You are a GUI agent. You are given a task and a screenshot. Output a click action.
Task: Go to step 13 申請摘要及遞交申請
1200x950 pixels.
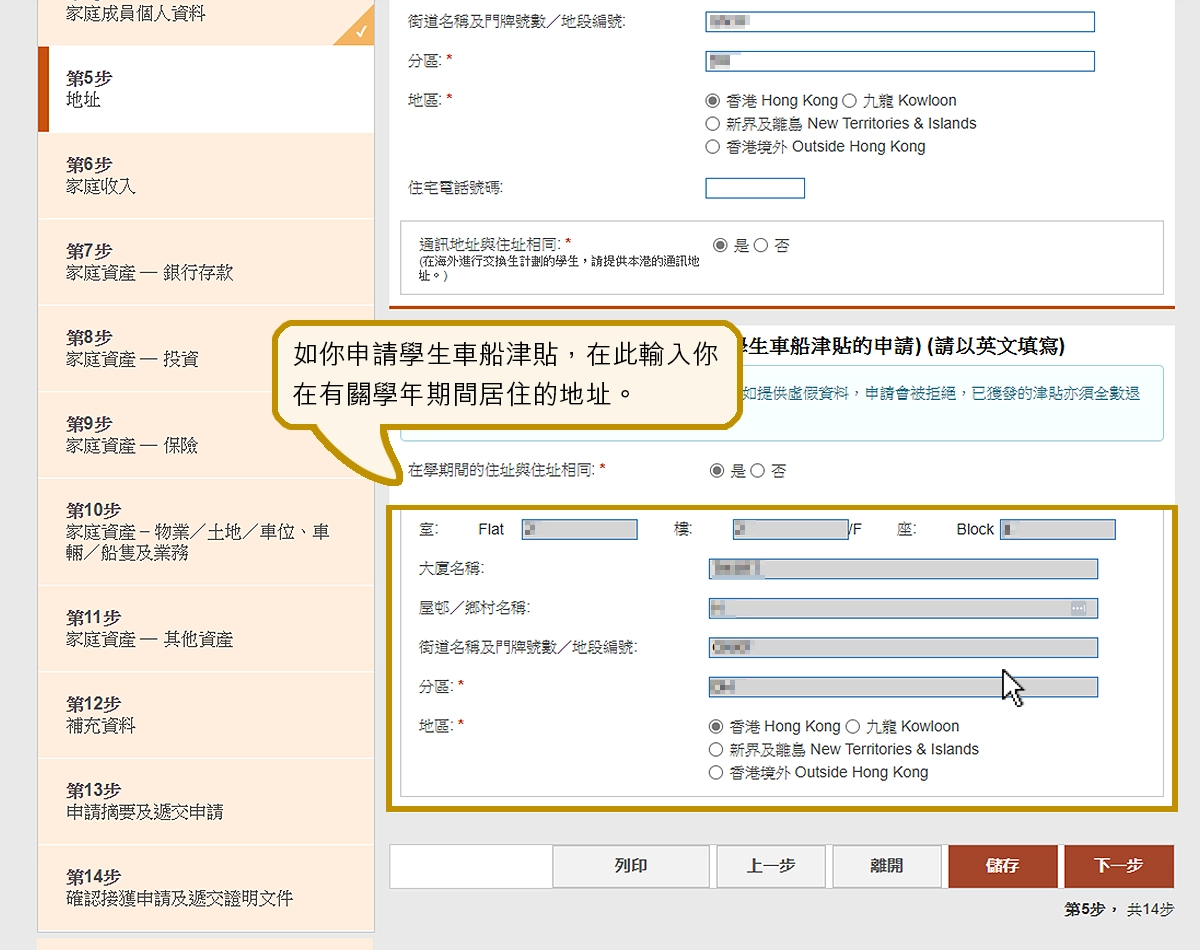[x=205, y=801]
